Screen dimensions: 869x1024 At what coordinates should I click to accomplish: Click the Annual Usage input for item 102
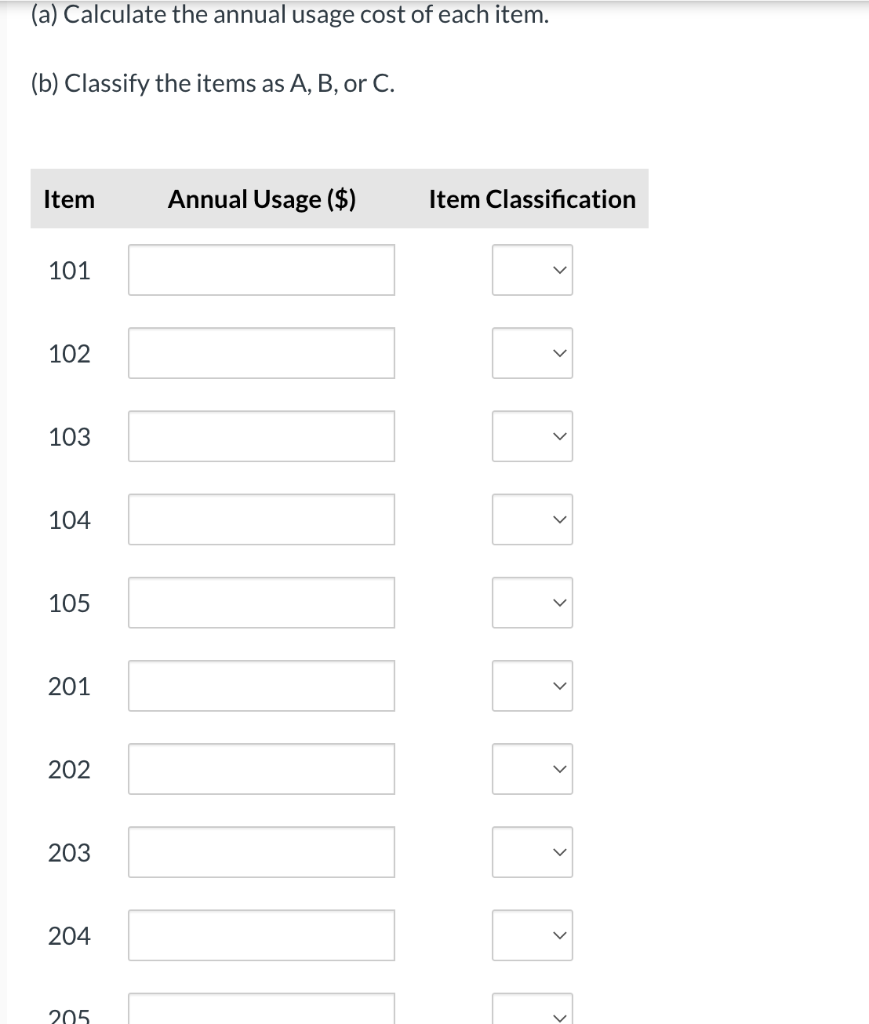[261, 352]
